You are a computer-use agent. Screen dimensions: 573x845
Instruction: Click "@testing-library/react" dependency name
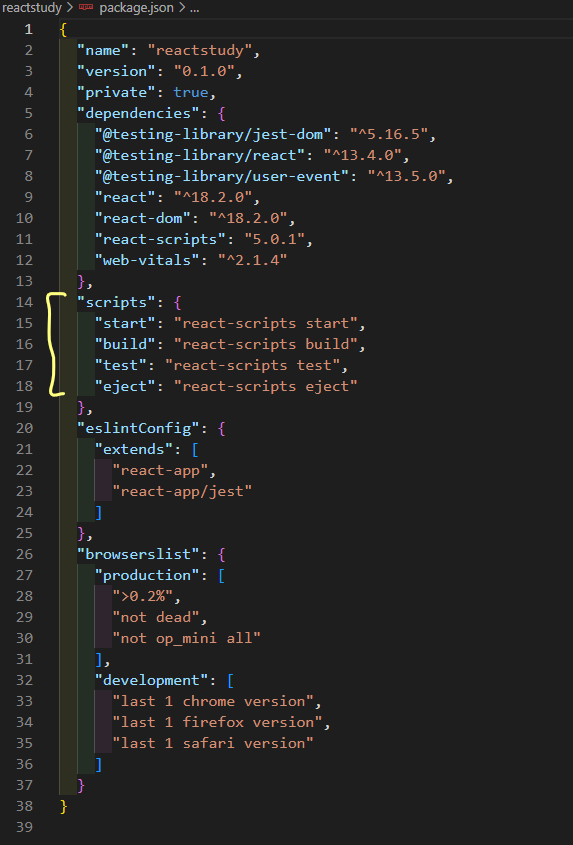tap(200, 155)
